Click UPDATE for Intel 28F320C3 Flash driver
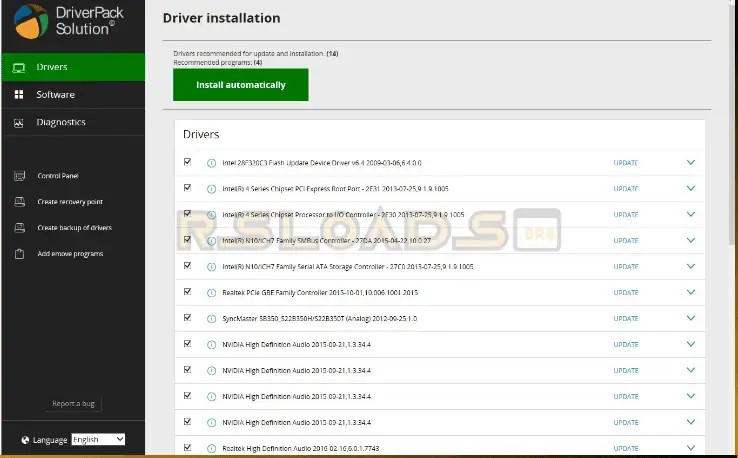 click(626, 163)
